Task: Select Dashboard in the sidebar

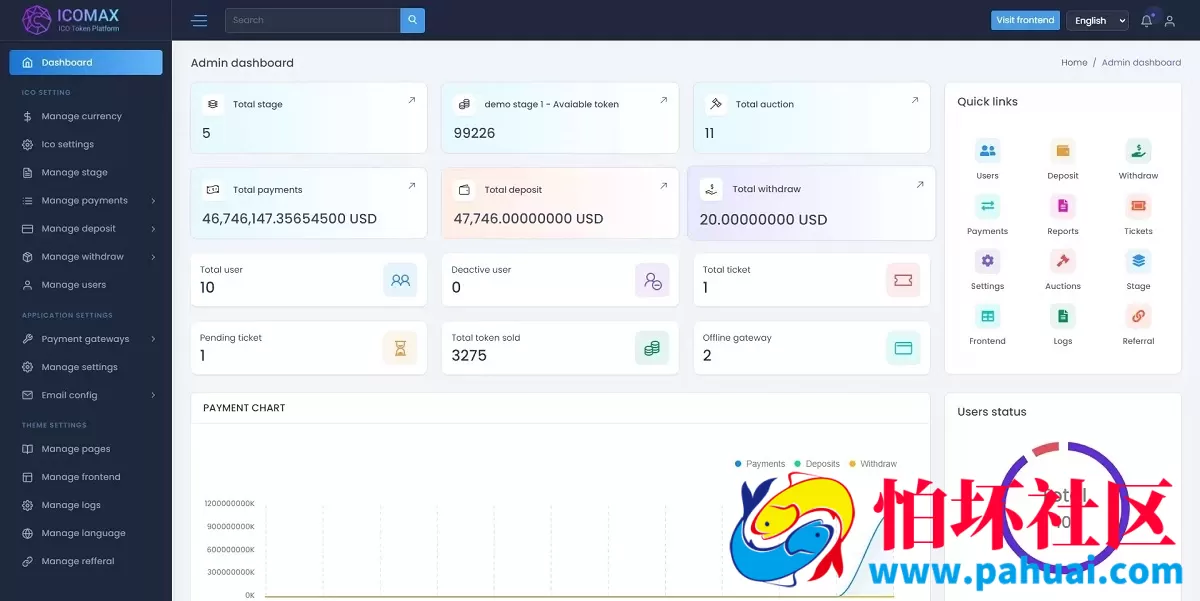Action: [86, 62]
